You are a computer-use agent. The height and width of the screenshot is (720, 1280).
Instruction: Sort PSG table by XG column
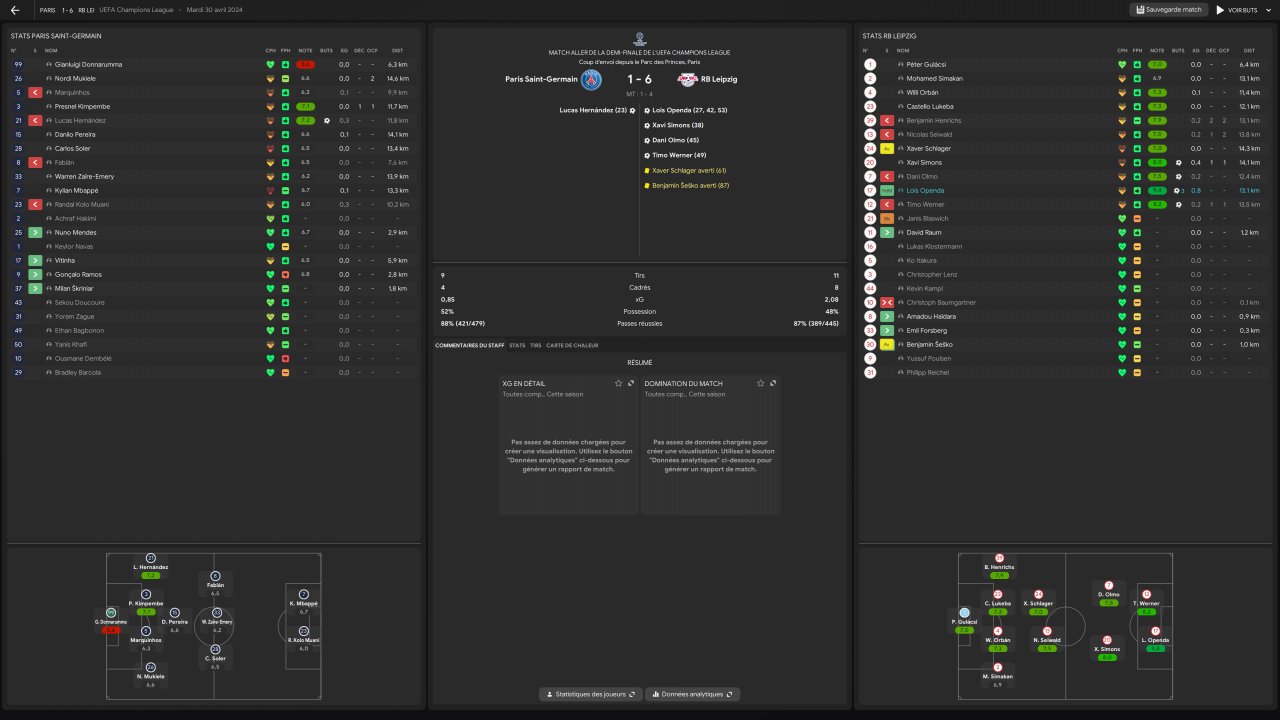[344, 50]
